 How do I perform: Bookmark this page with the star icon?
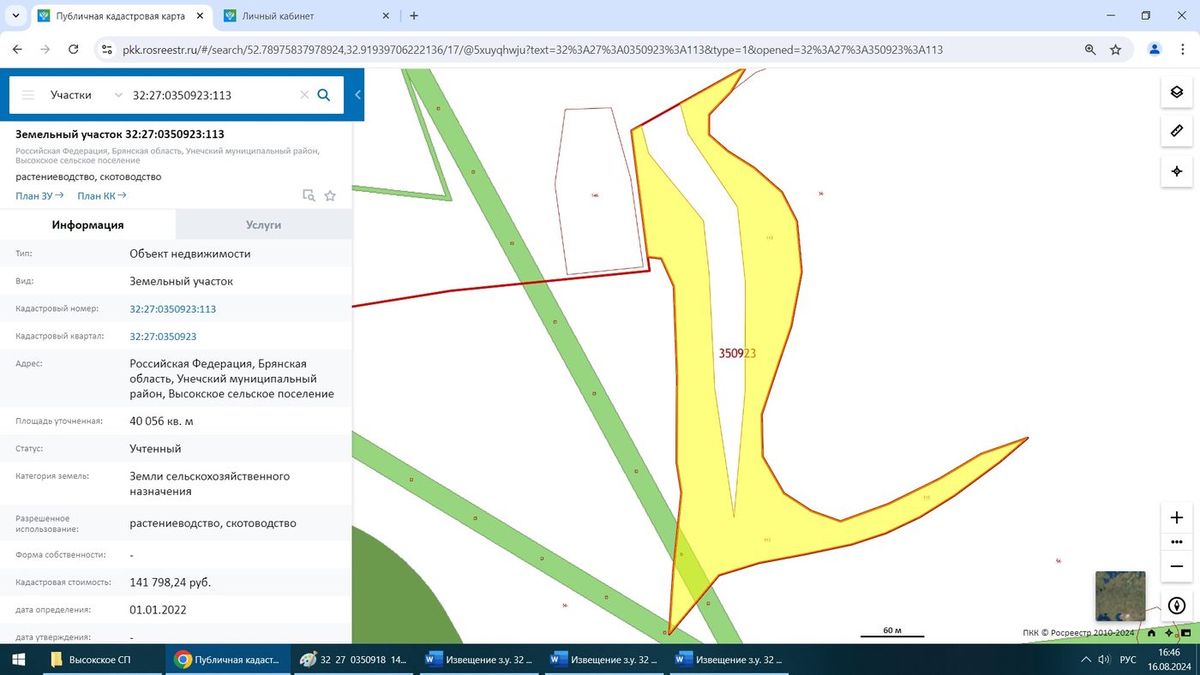point(1116,49)
